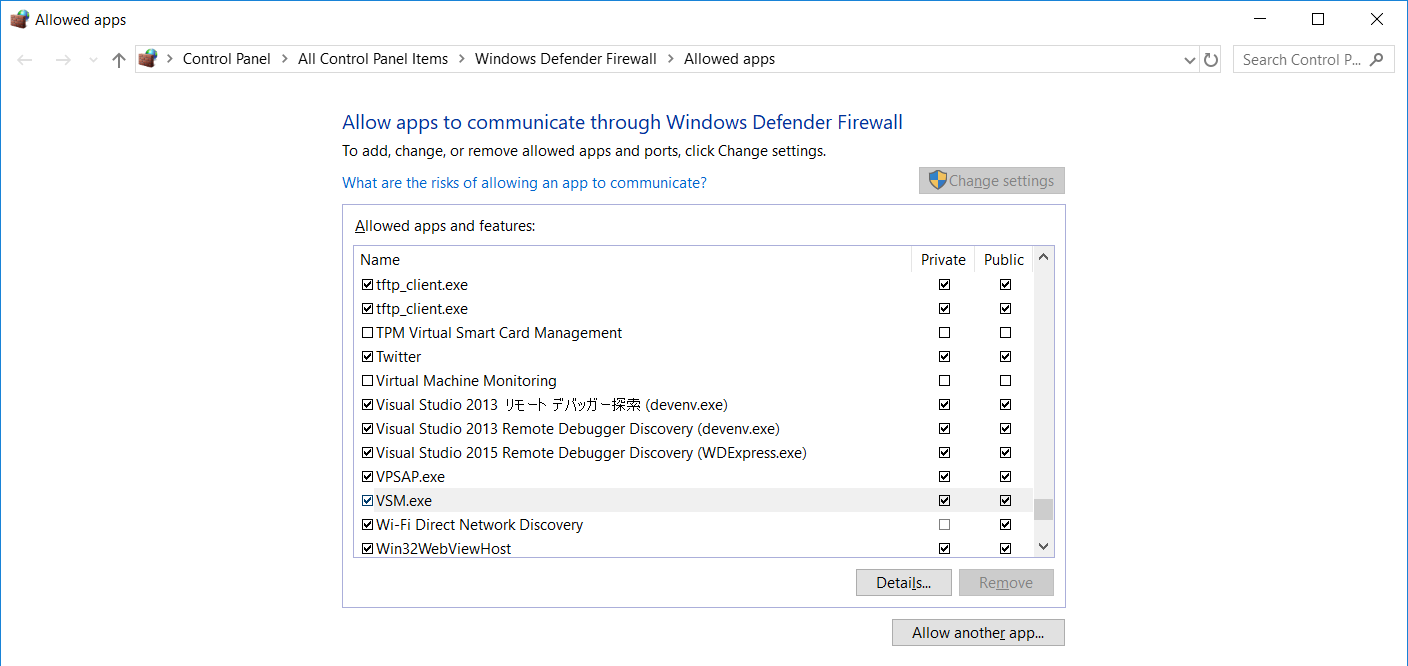Click the list scrollbar up arrow
Image resolution: width=1408 pixels, height=666 pixels.
pyautogui.click(x=1044, y=257)
